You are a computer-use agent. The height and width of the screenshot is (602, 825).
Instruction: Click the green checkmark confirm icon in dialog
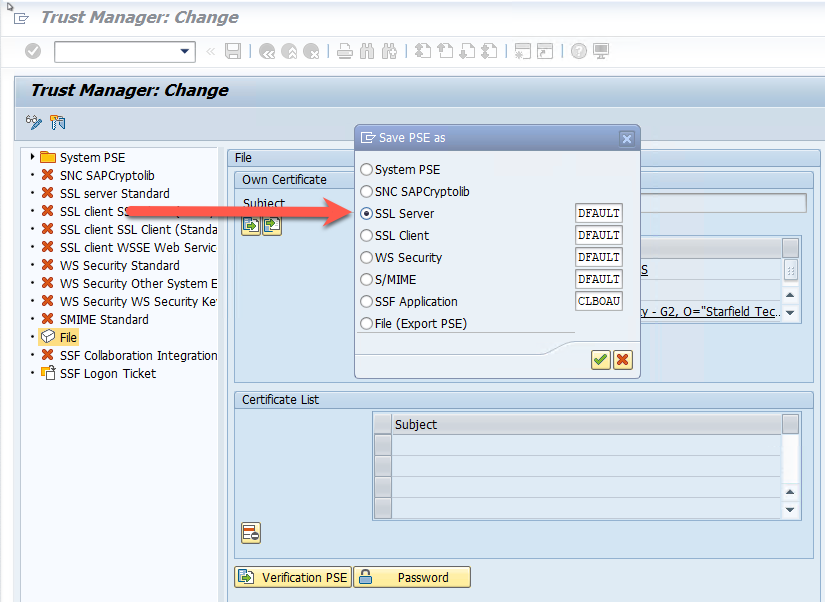pyautogui.click(x=600, y=360)
